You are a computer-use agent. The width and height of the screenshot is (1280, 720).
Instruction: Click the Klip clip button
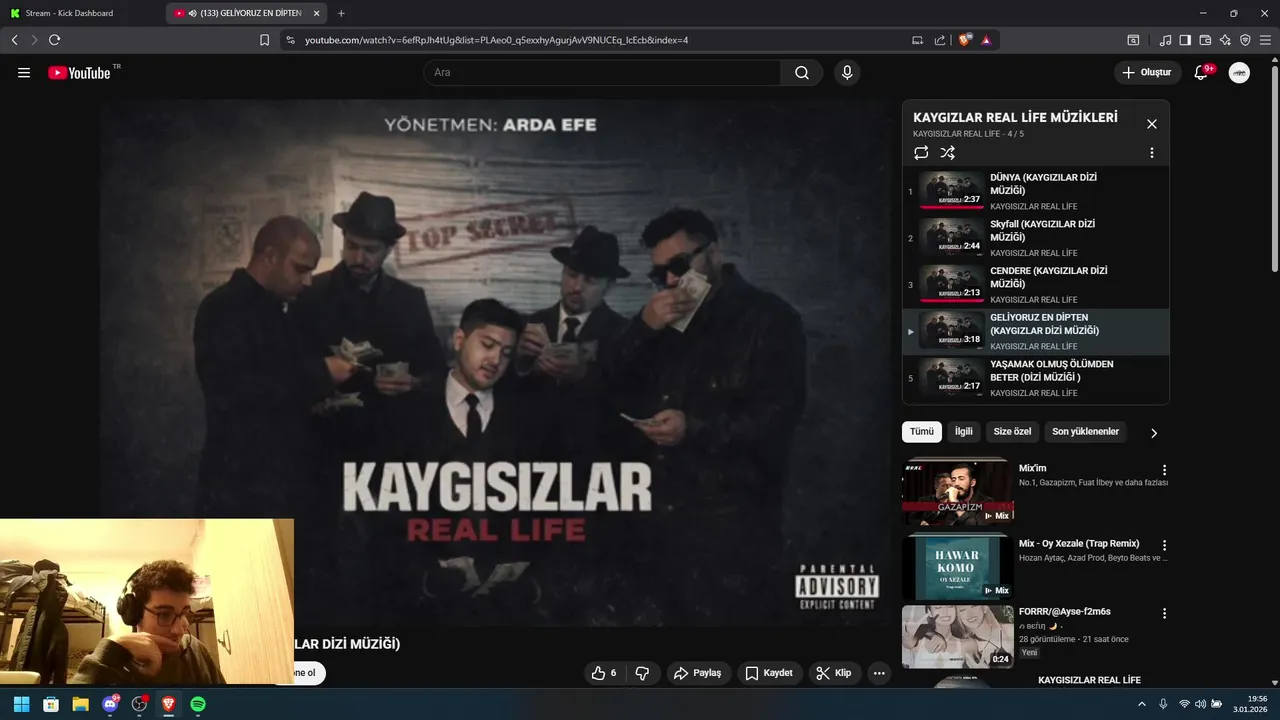click(834, 673)
